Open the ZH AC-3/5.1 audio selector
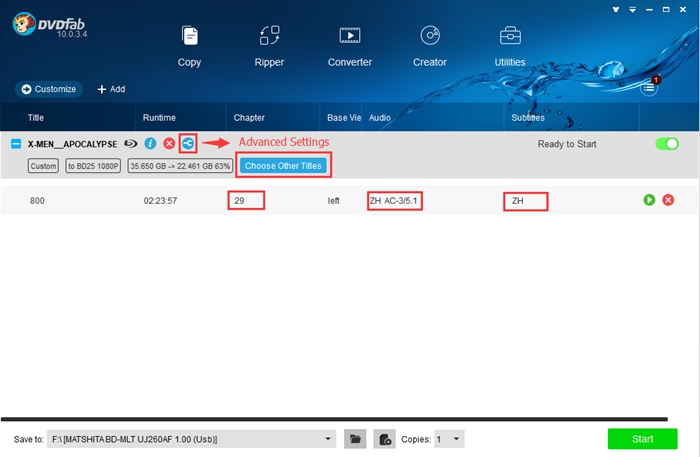 394,201
